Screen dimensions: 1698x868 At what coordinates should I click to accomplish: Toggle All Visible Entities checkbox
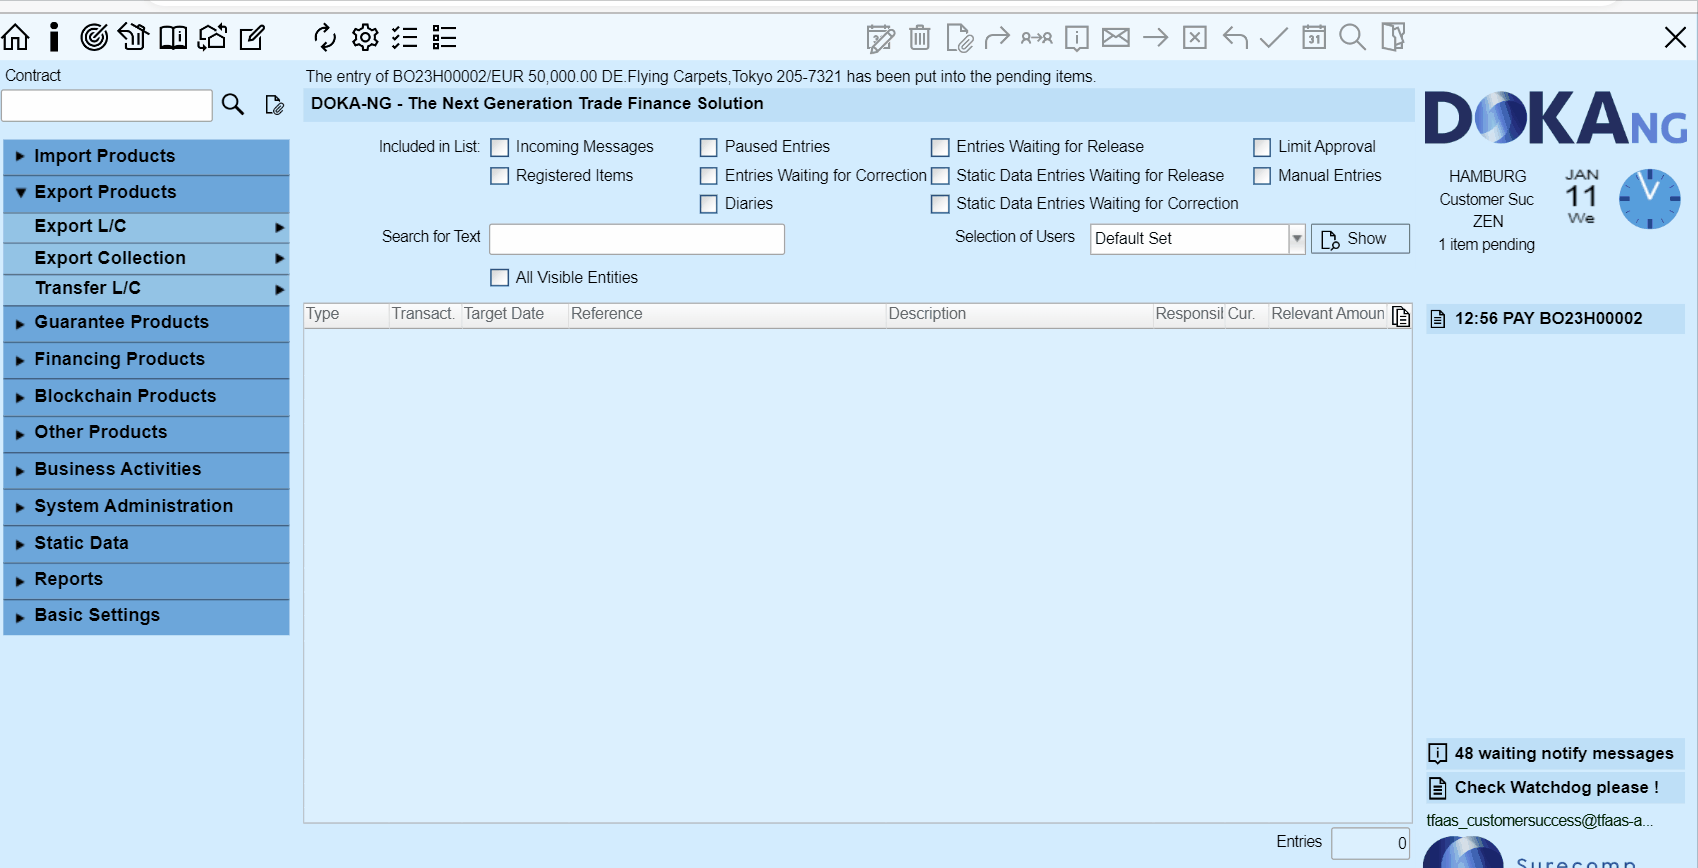tap(500, 278)
